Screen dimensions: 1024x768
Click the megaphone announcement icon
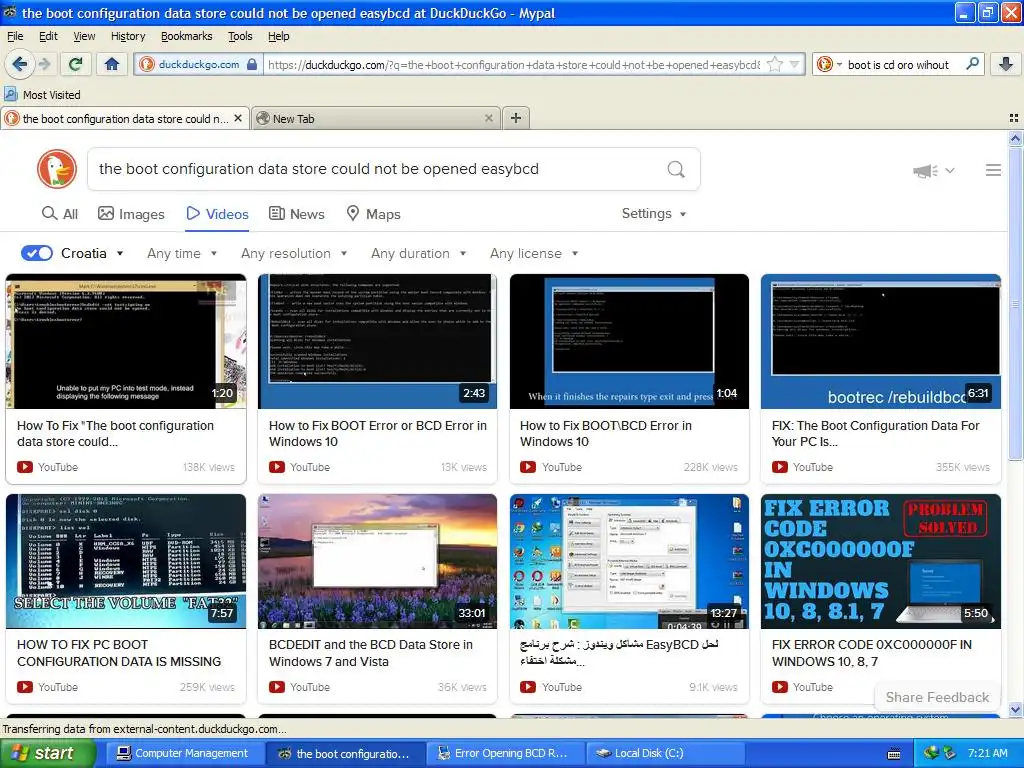[x=925, y=171]
